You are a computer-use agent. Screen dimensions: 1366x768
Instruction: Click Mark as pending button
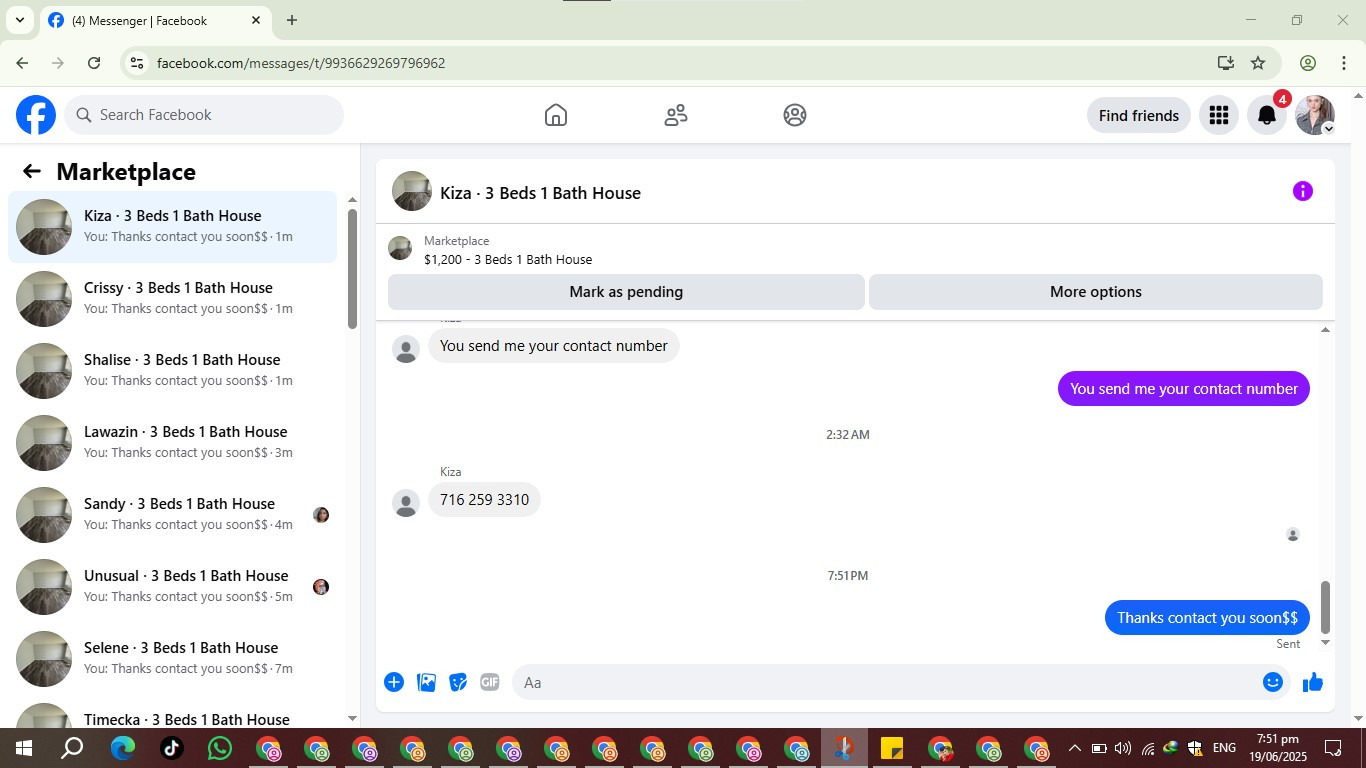click(x=626, y=292)
